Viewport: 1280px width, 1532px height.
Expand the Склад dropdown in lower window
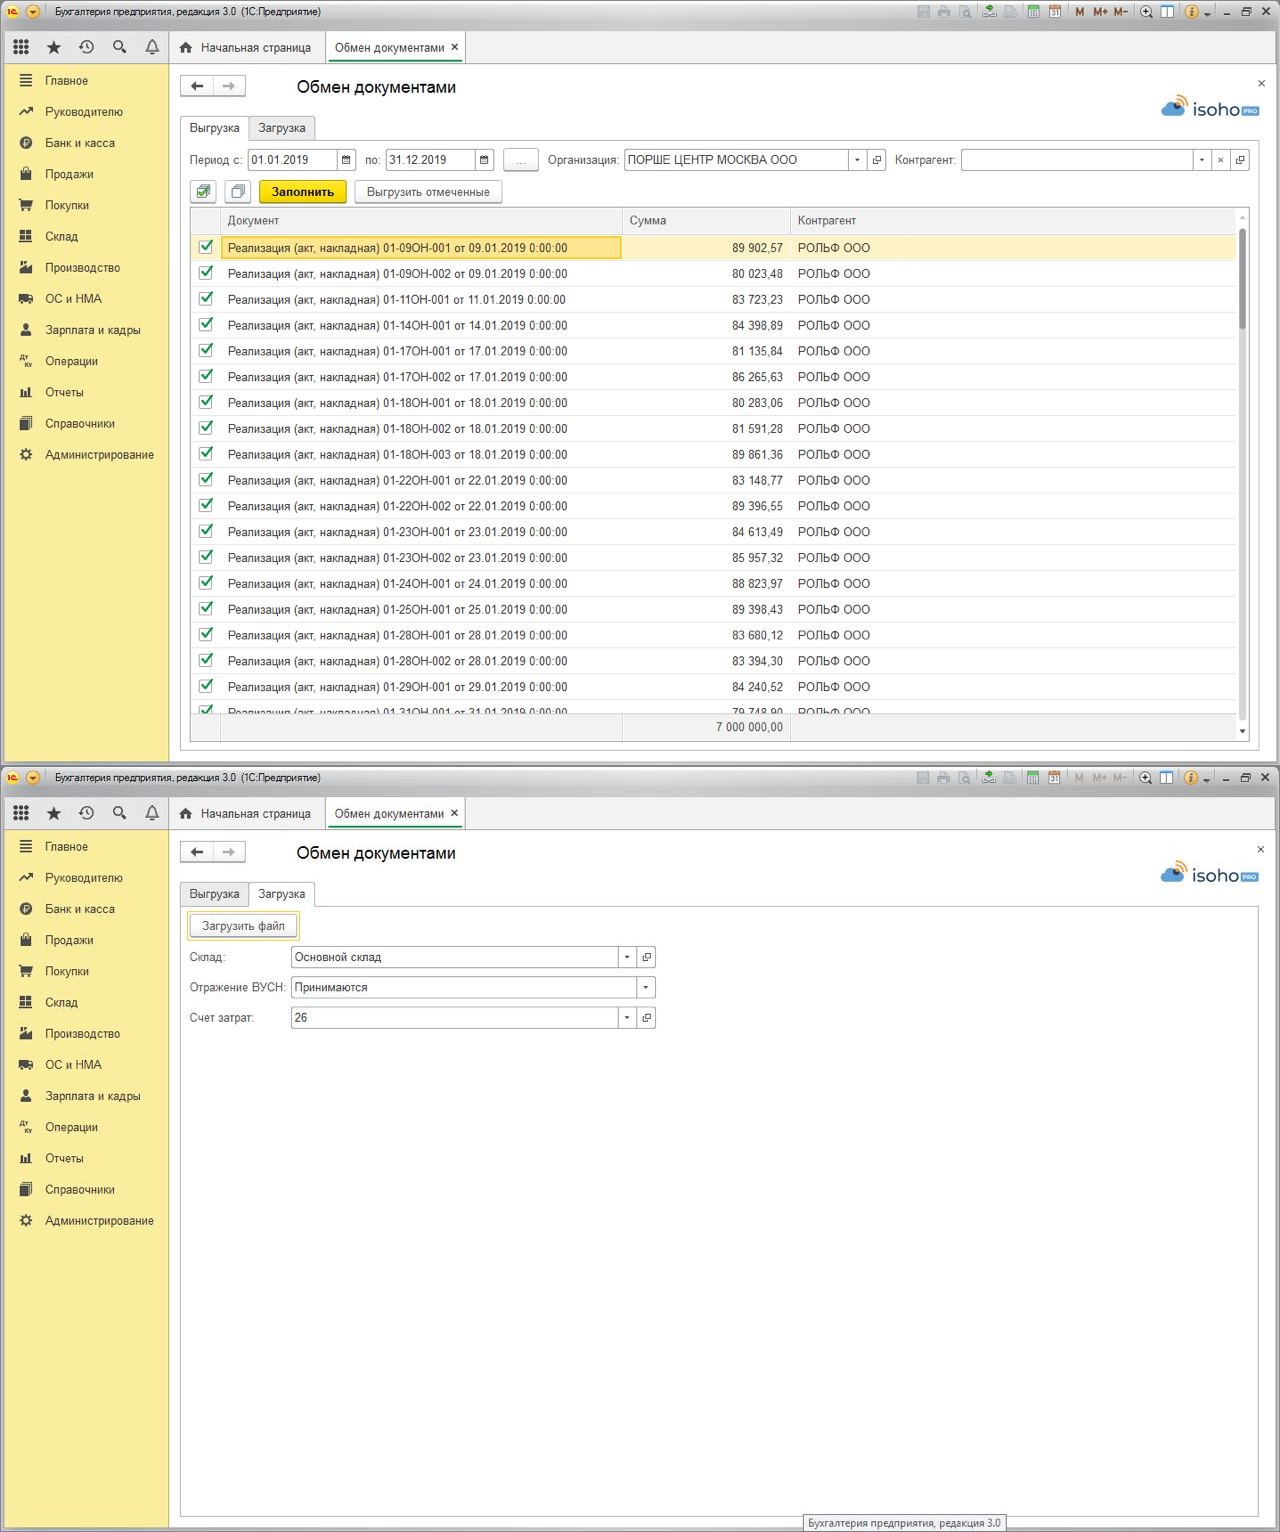pos(627,957)
